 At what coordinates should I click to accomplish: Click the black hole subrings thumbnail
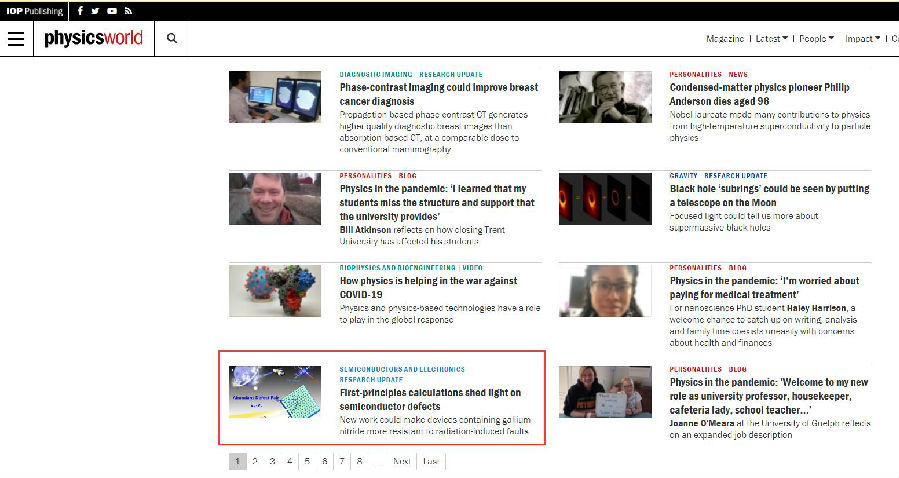[x=605, y=198]
